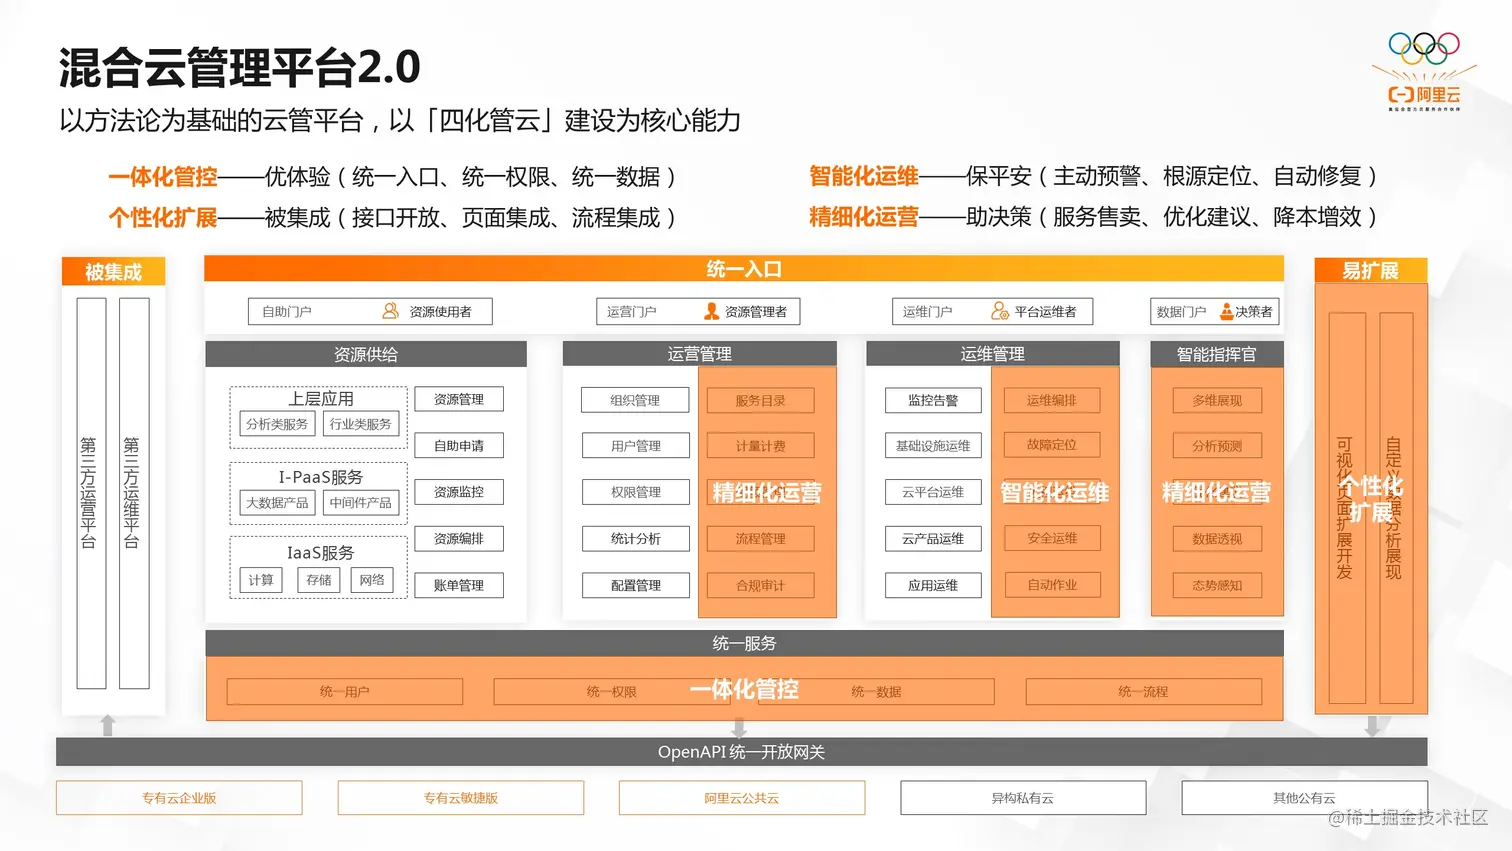Click the 资源使用者 user icon
1512x851 pixels.
[x=390, y=311]
